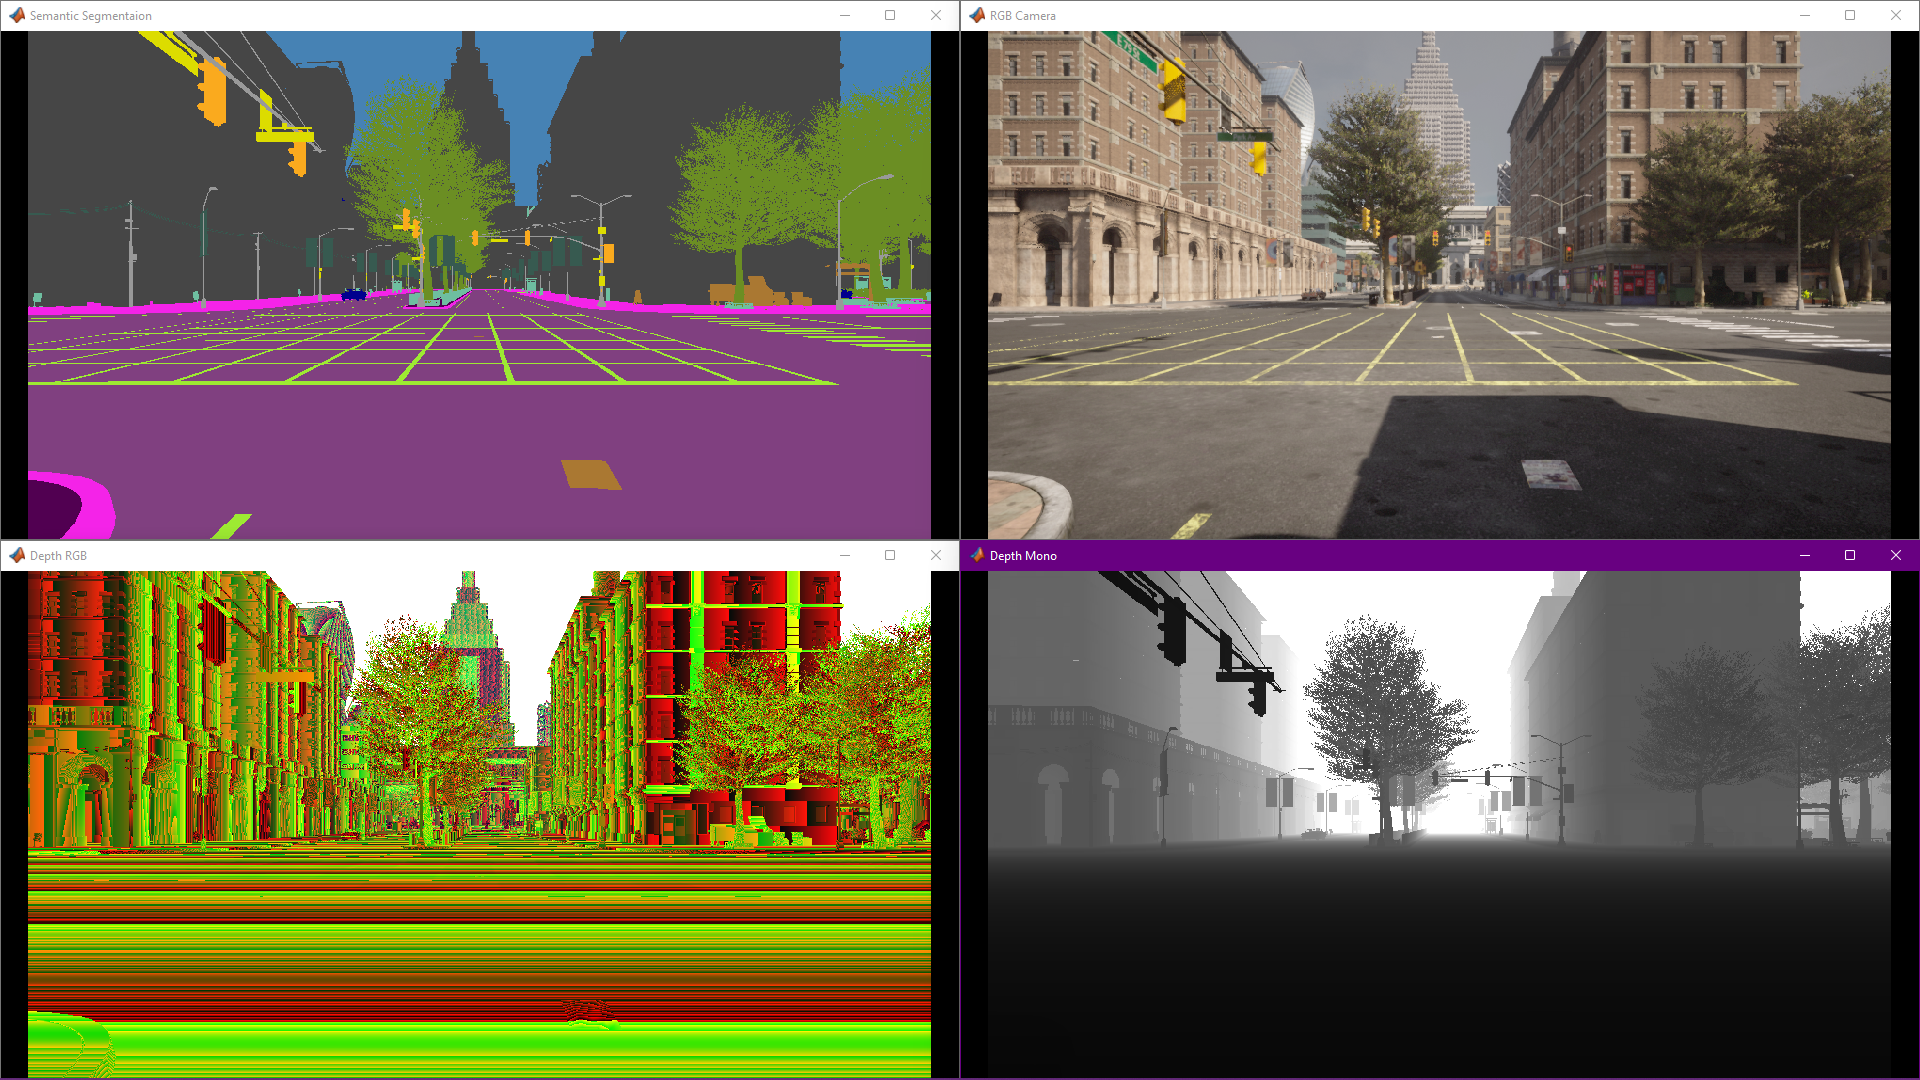The height and width of the screenshot is (1080, 1920).
Task: Click MATLAB icon in Depth Mono window
Action: pos(977,555)
